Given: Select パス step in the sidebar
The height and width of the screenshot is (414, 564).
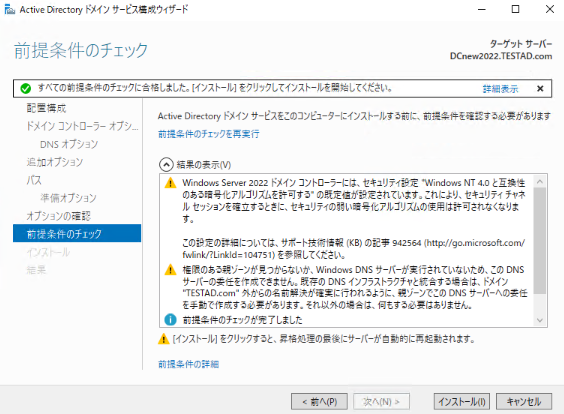Looking at the screenshot, I should [34, 180].
